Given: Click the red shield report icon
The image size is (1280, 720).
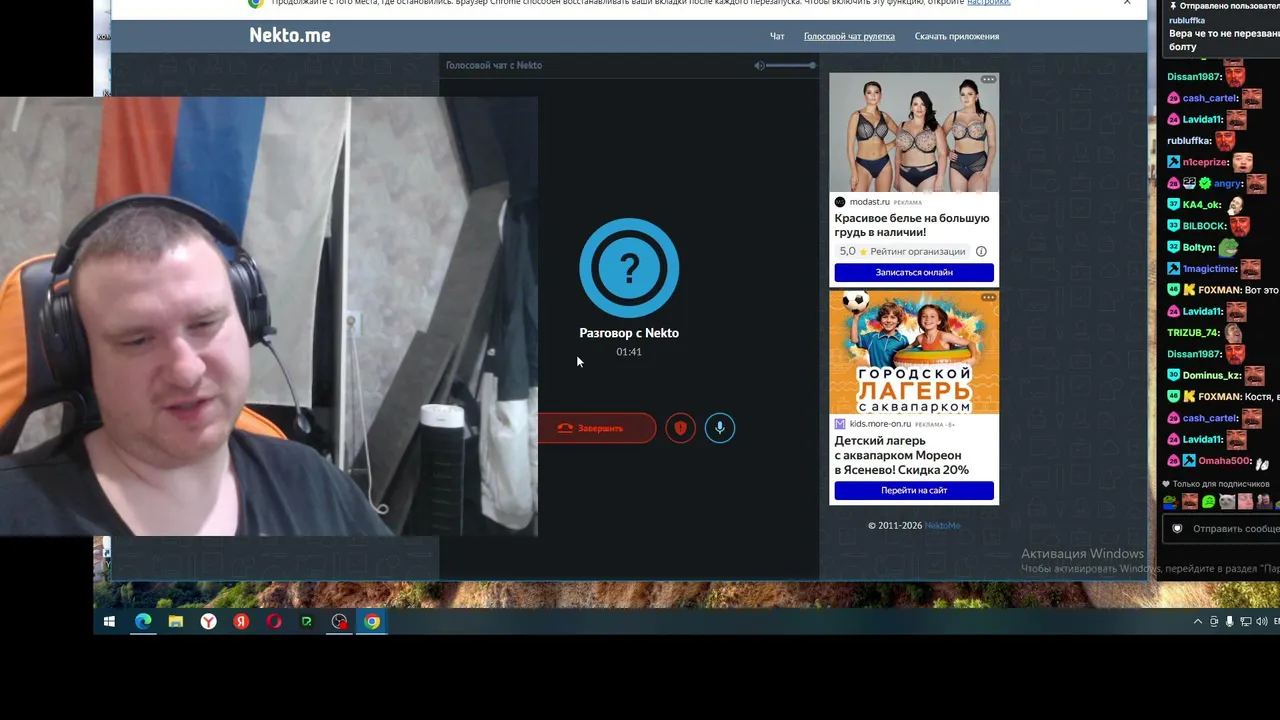Looking at the screenshot, I should pos(680,428).
